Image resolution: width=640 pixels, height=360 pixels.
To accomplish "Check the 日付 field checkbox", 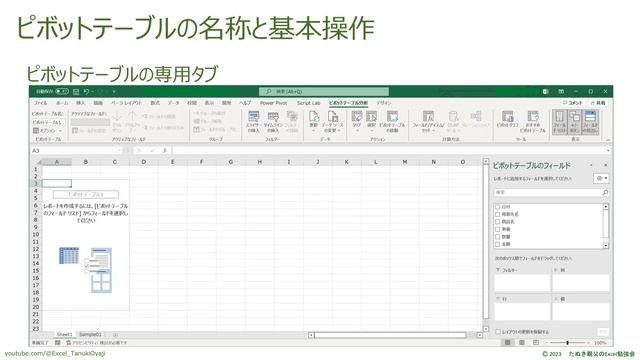I will [498, 207].
